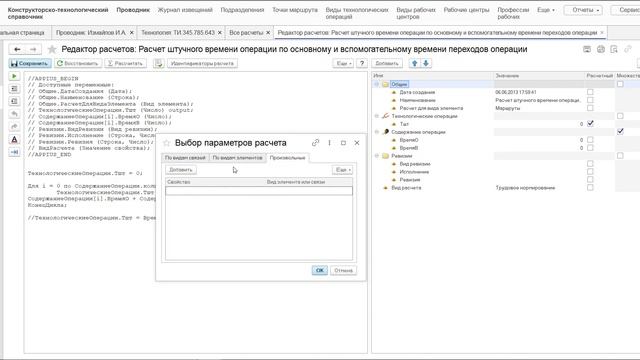Open the Еще dropdown inside the dialog
640x360 pixels.
click(342, 170)
